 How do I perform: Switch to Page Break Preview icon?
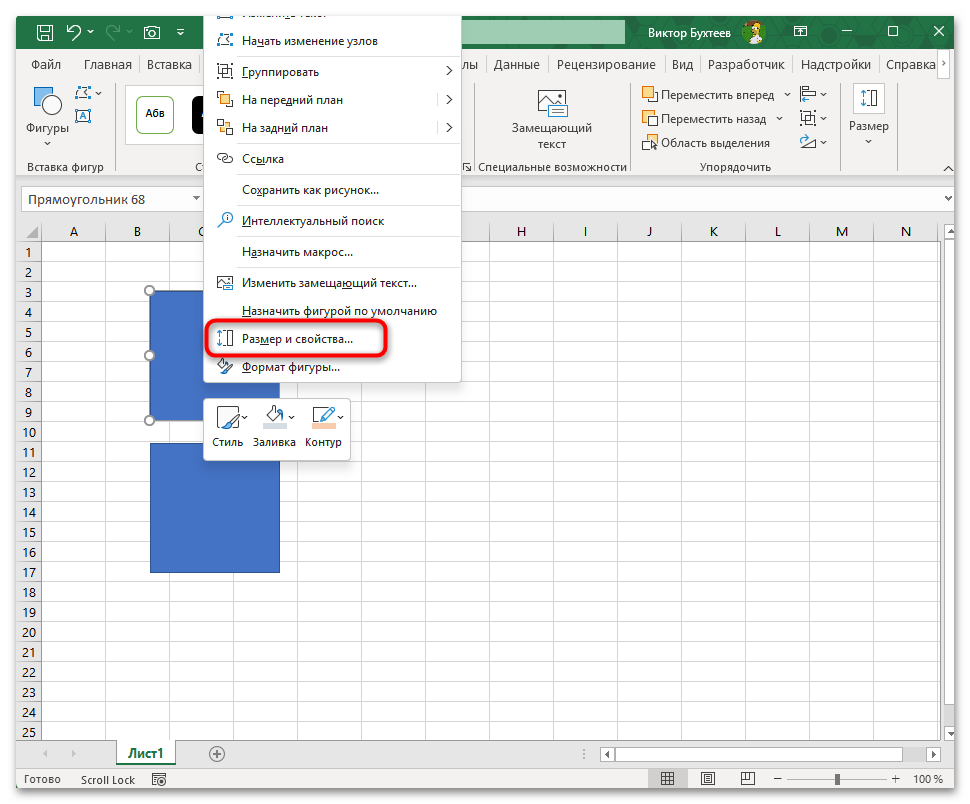[x=748, y=779]
